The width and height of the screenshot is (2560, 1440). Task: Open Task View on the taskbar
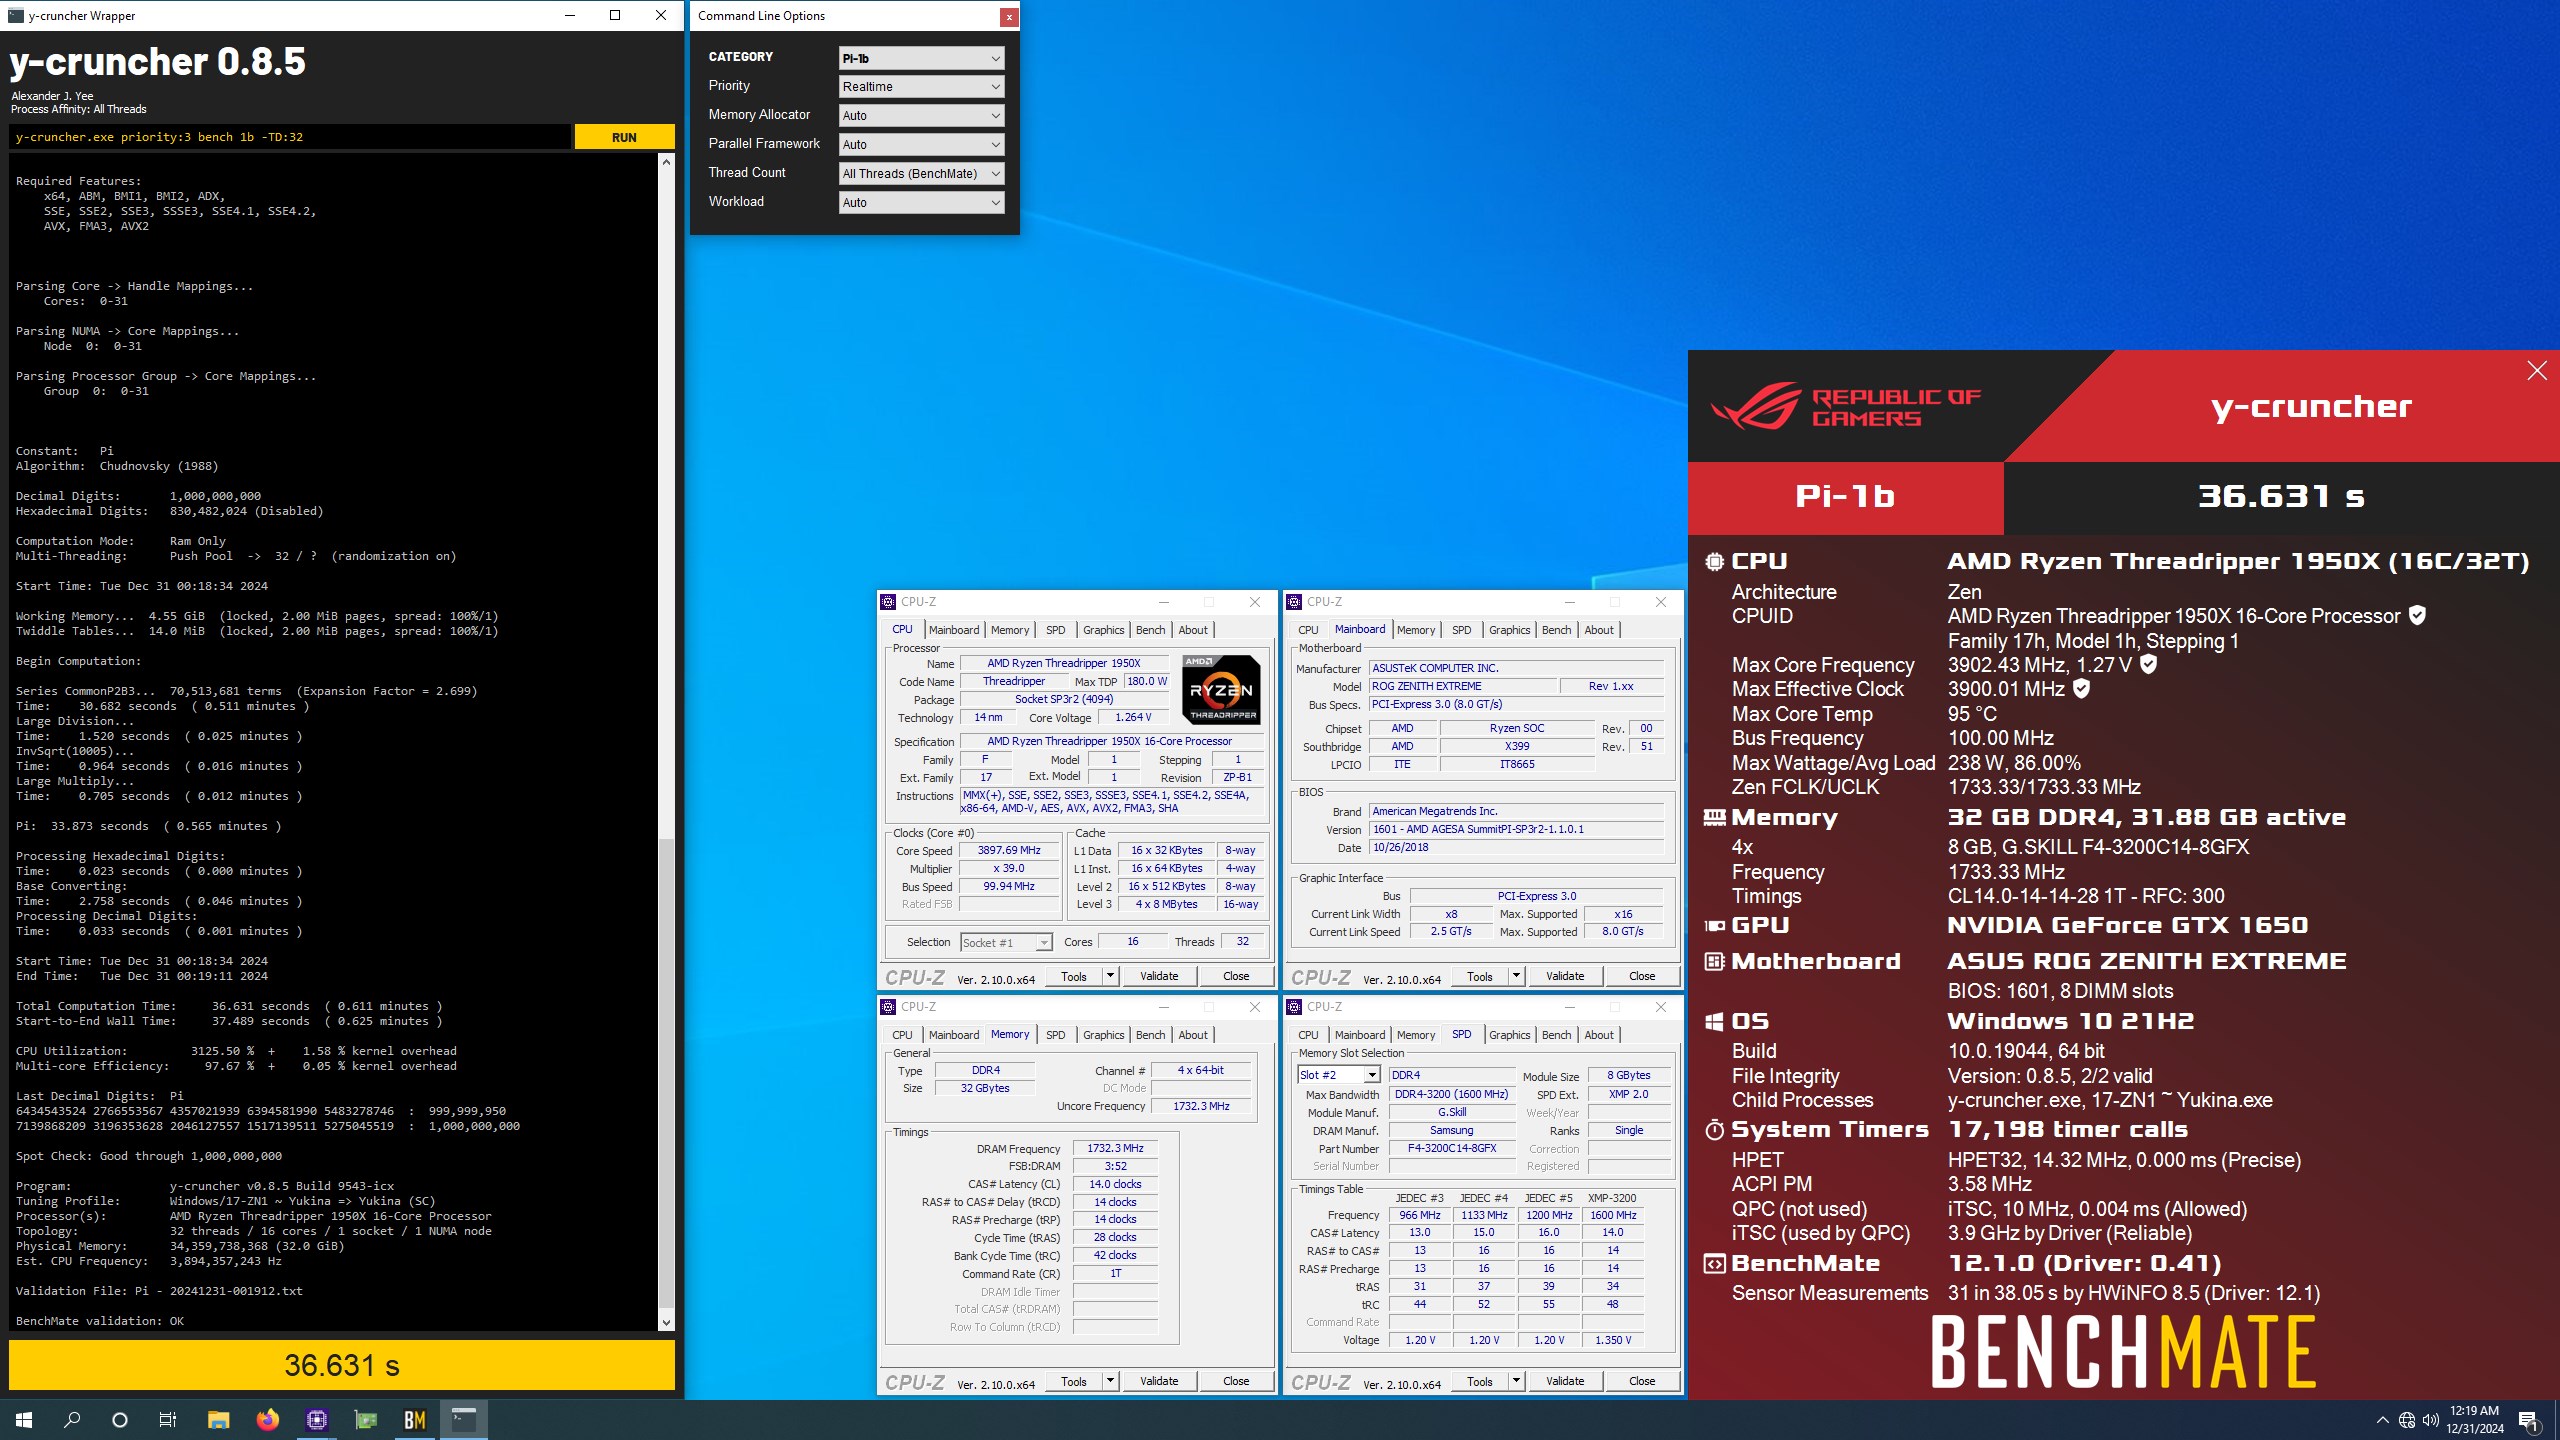(168, 1420)
